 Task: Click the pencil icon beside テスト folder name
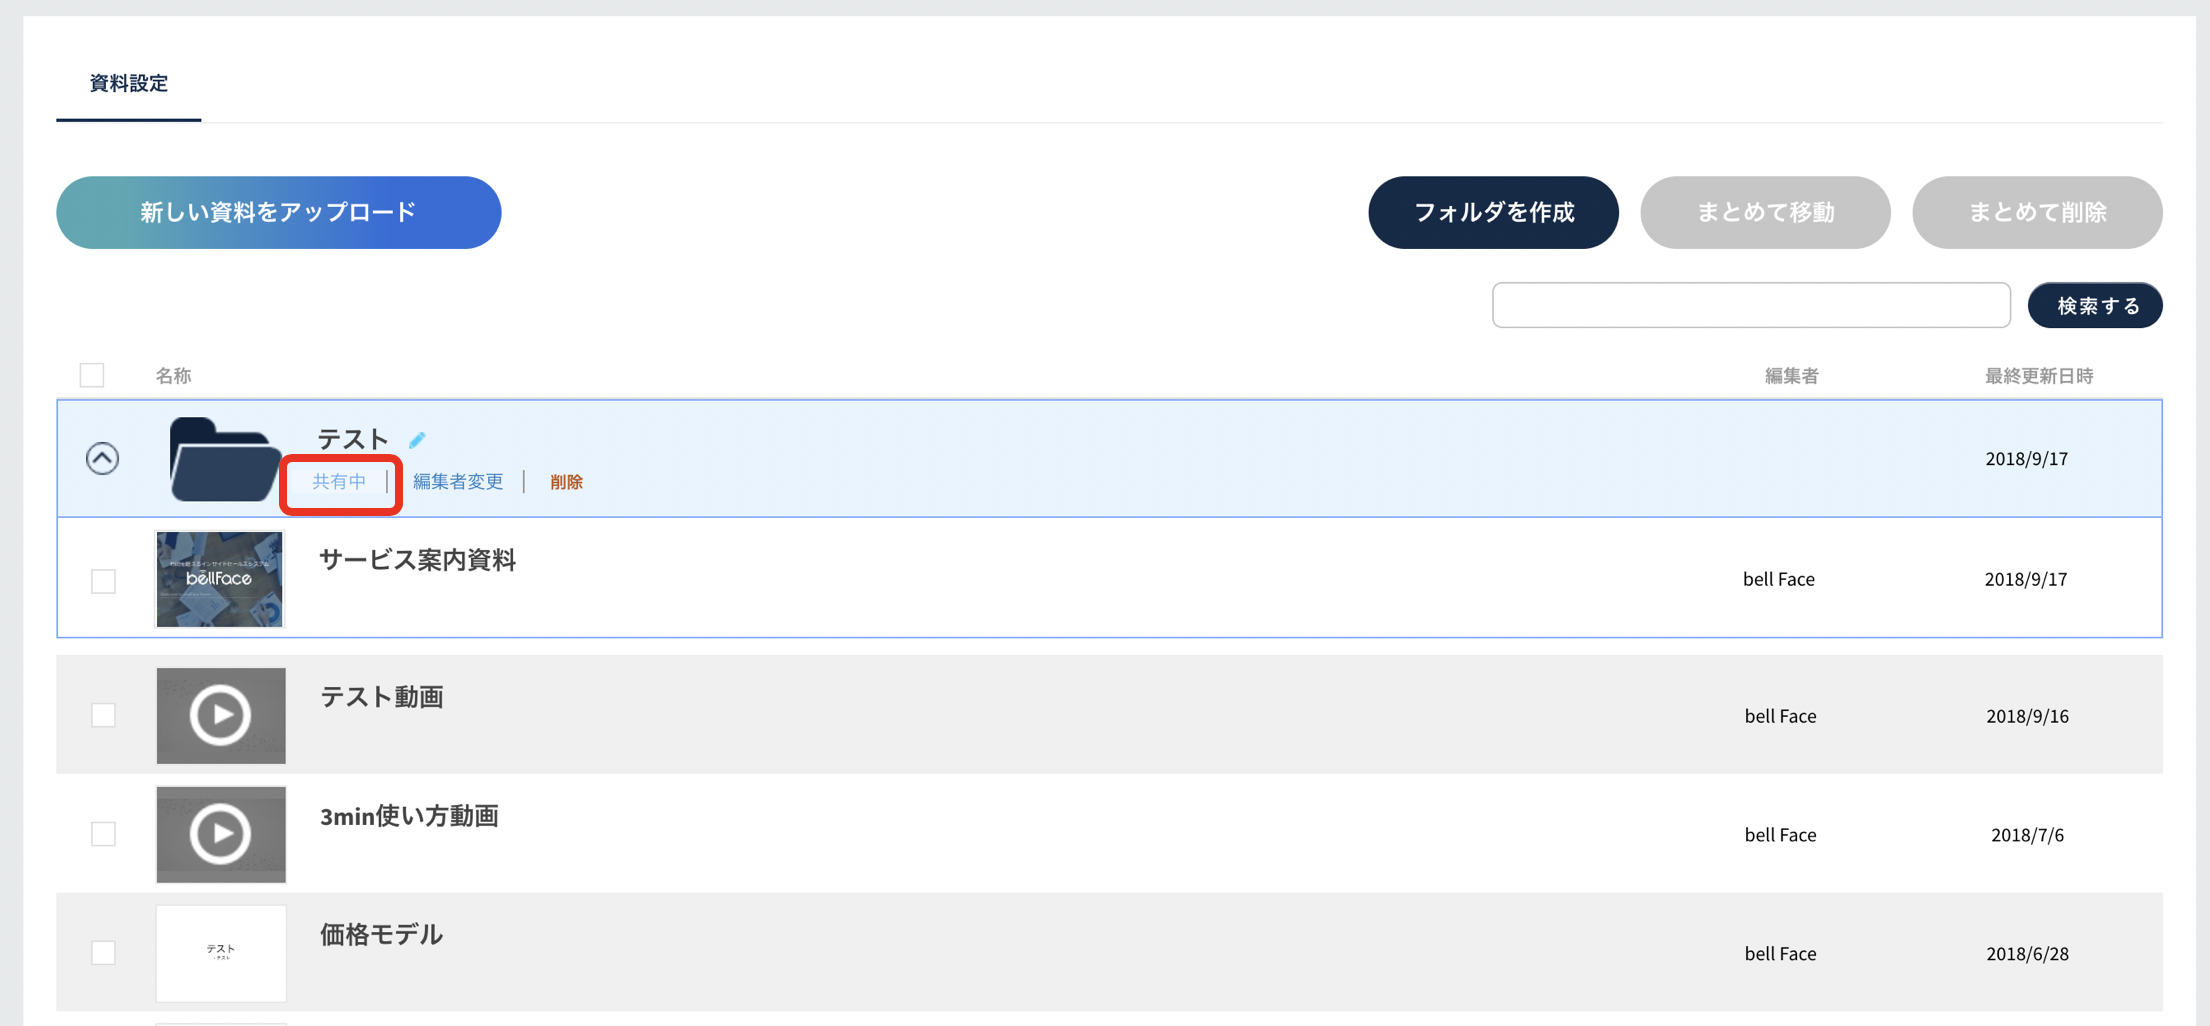tap(417, 440)
